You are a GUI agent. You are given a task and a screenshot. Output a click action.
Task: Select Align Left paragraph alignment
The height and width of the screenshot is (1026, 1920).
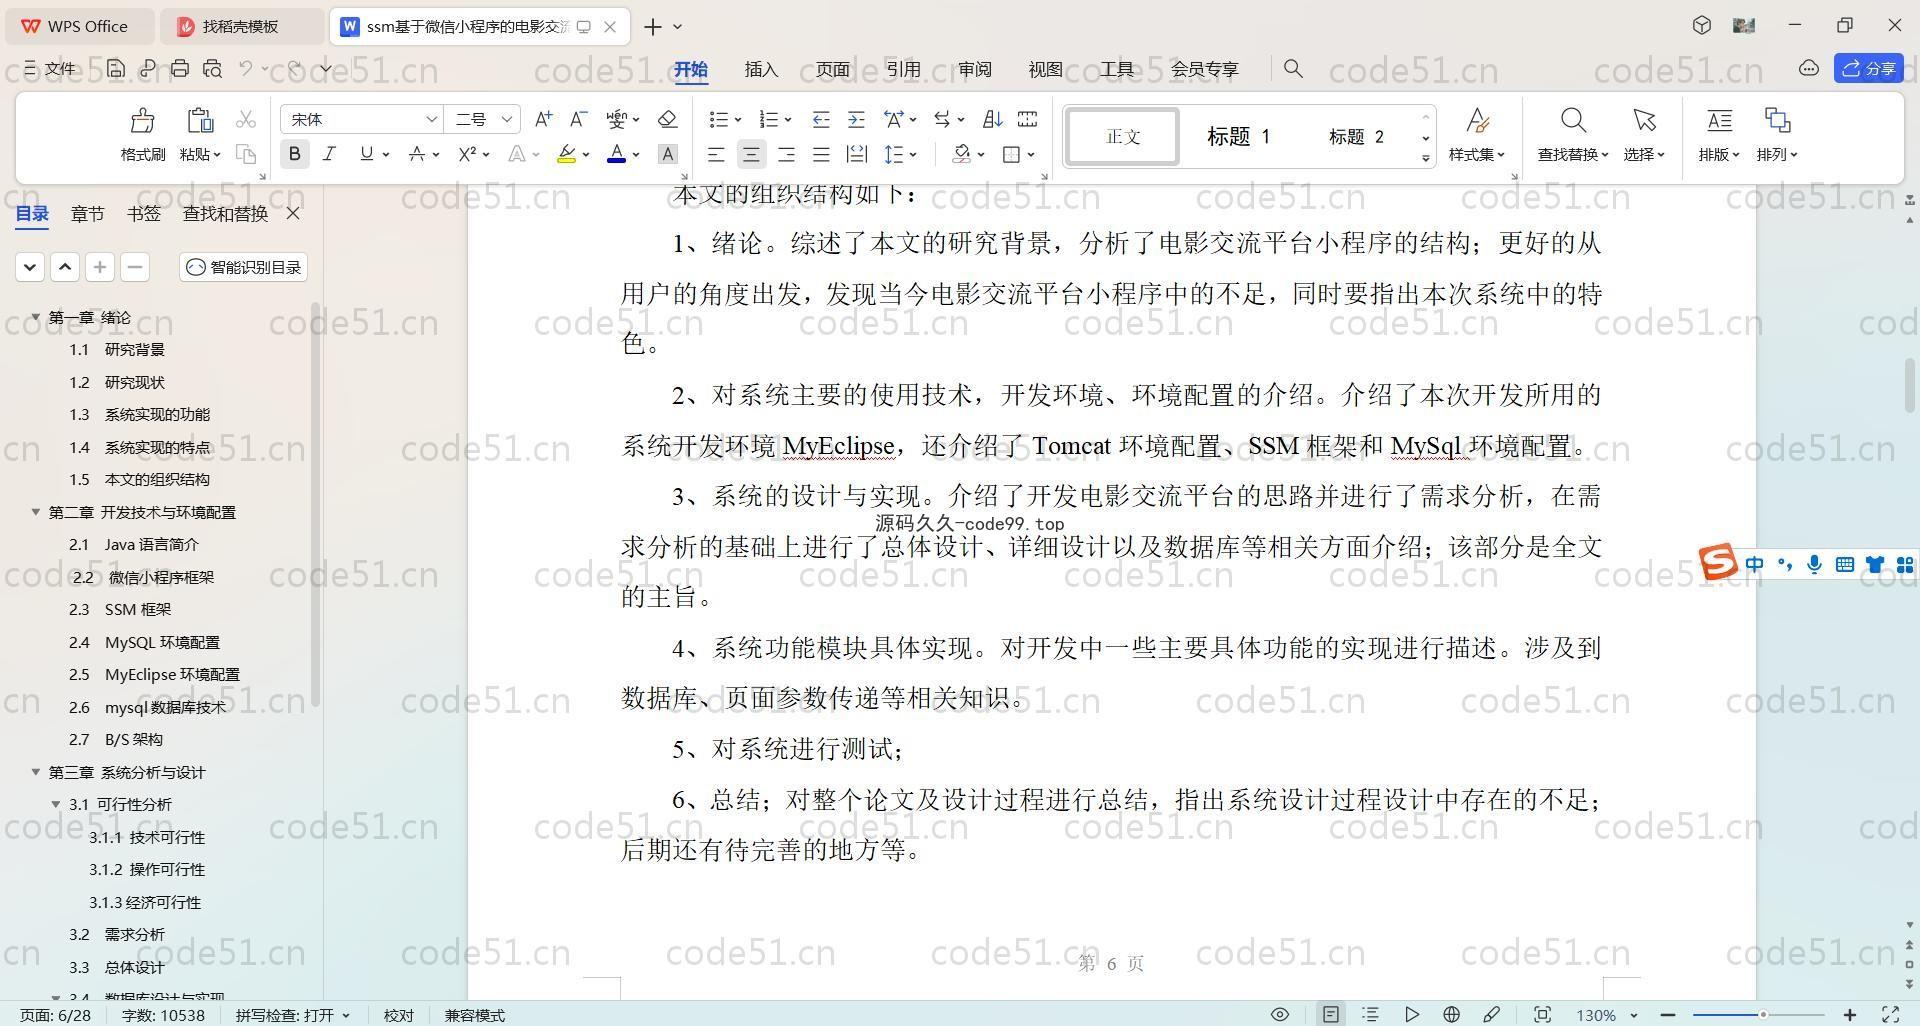click(716, 154)
